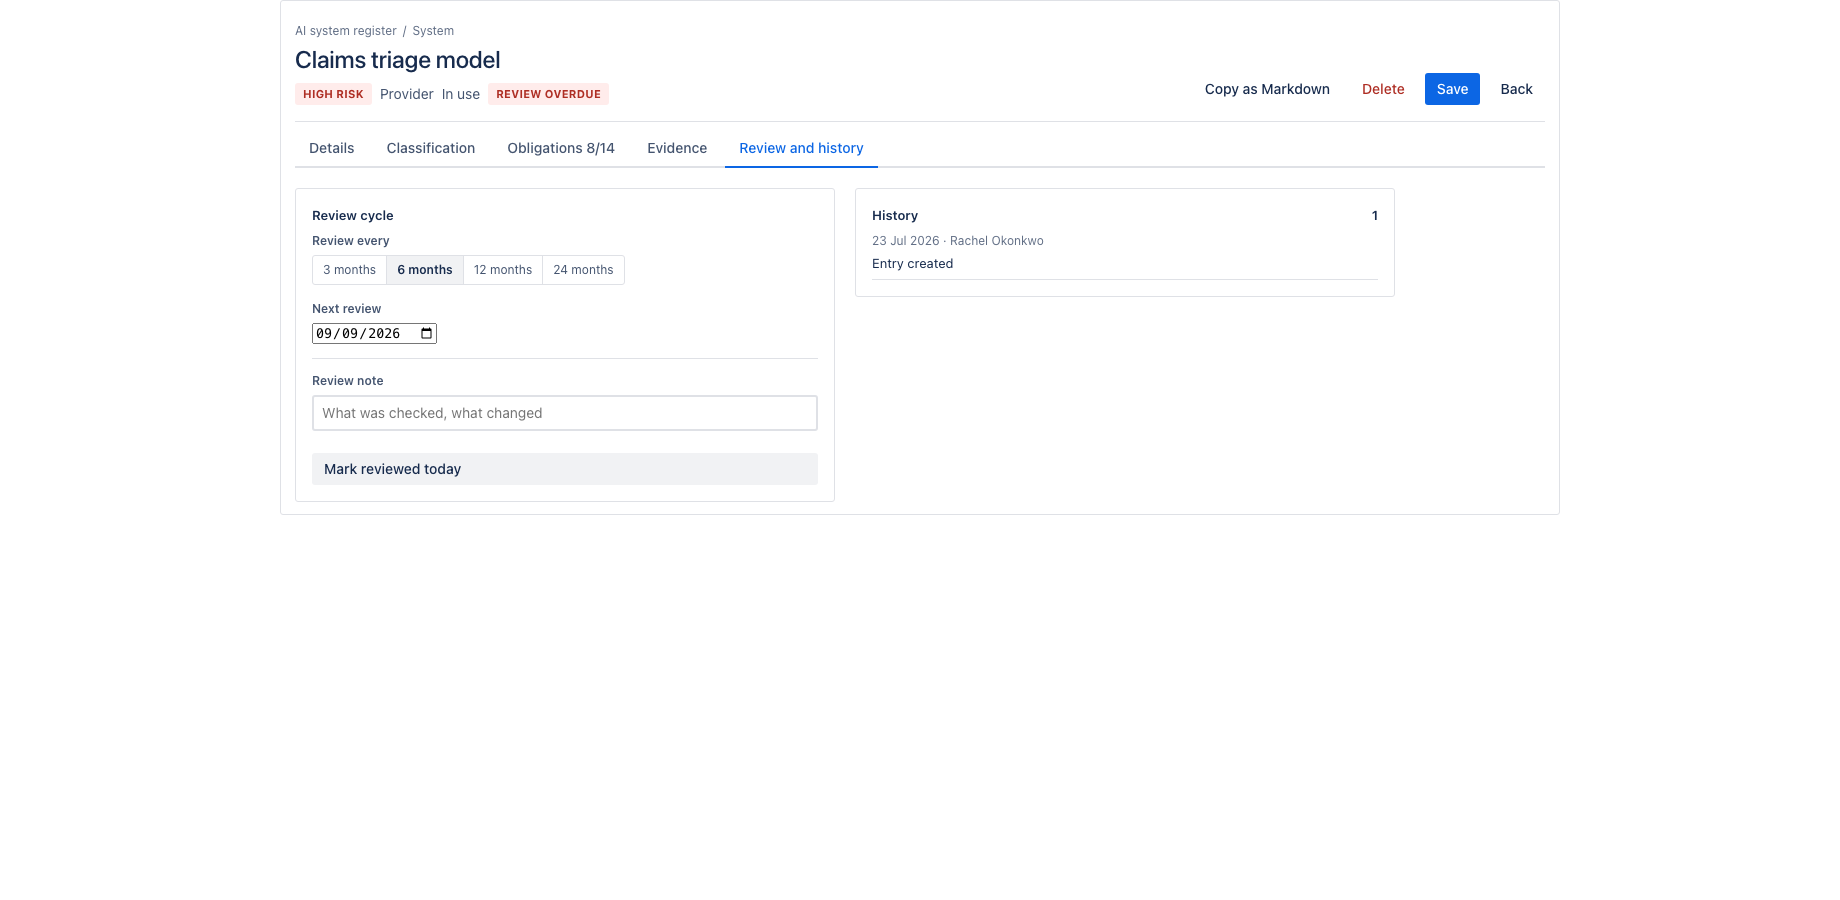Choose 24 months review interval
1840x900 pixels.
[x=583, y=270]
